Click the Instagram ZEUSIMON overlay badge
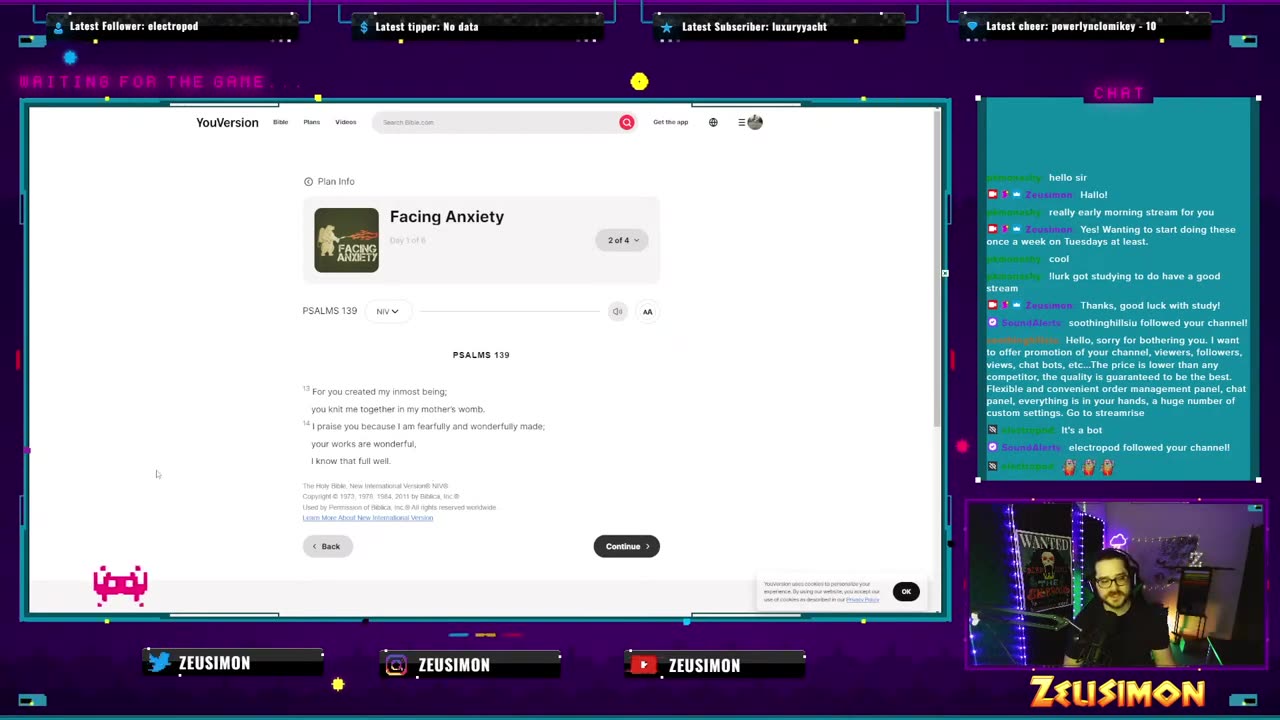 [470, 664]
